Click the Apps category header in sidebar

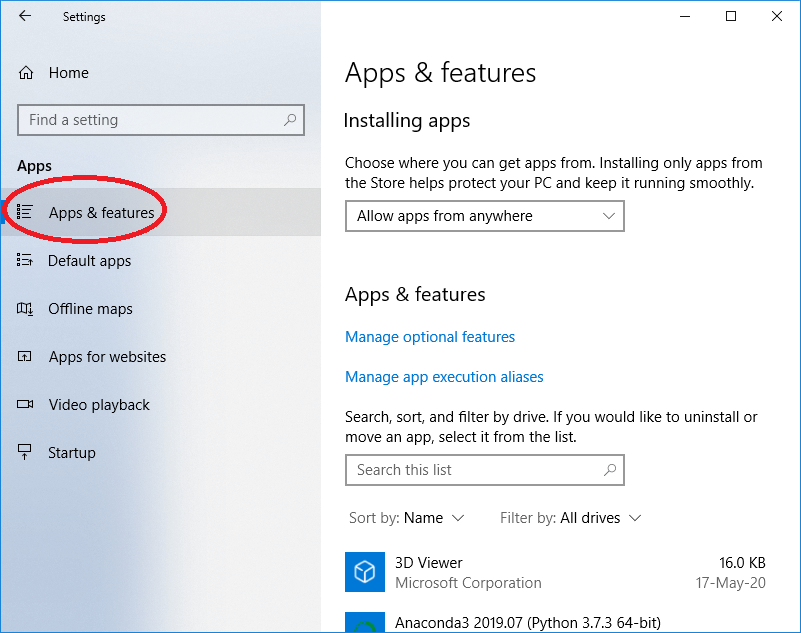click(x=34, y=166)
